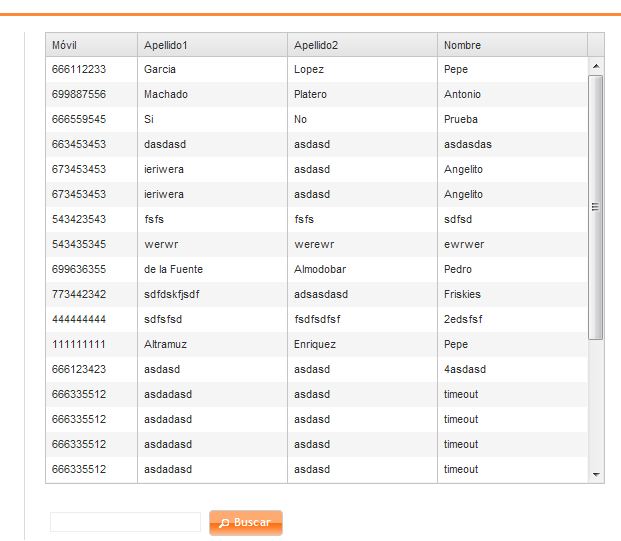Select the row with mobile 666559545
Image resolution: width=621 pixels, height=541 pixels.
click(316, 119)
